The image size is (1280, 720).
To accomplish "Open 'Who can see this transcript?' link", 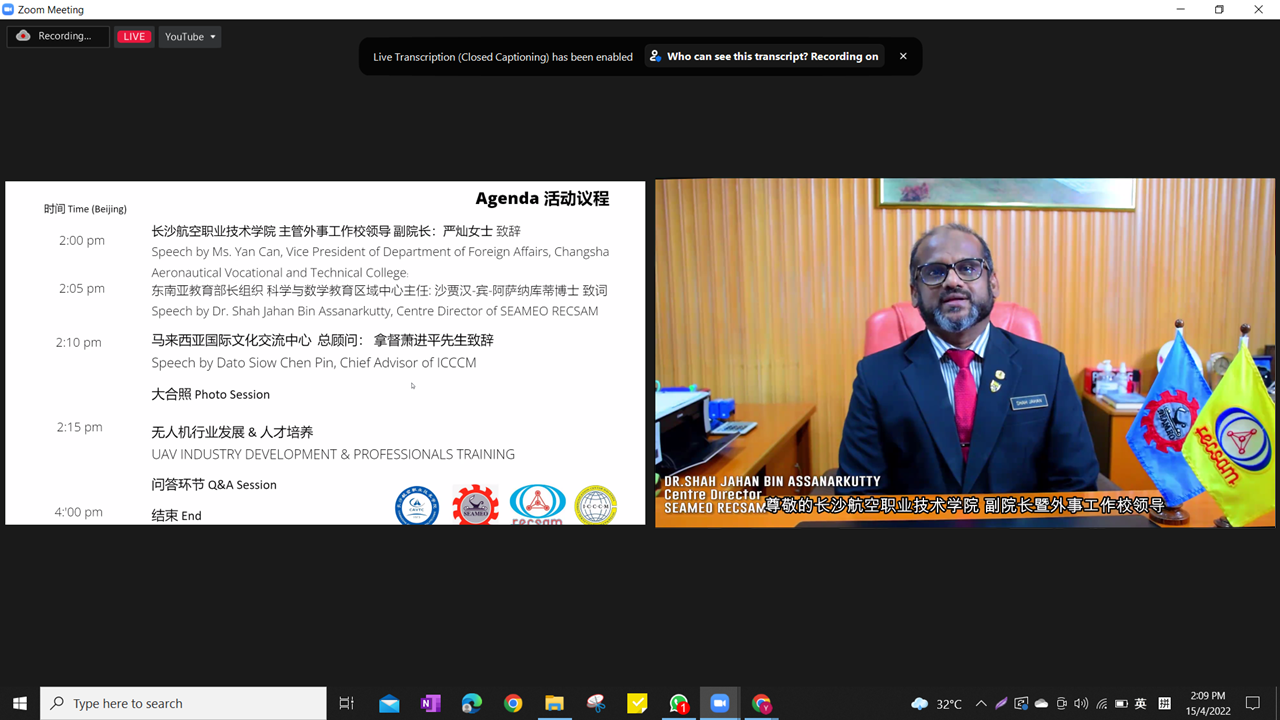I will click(764, 57).
